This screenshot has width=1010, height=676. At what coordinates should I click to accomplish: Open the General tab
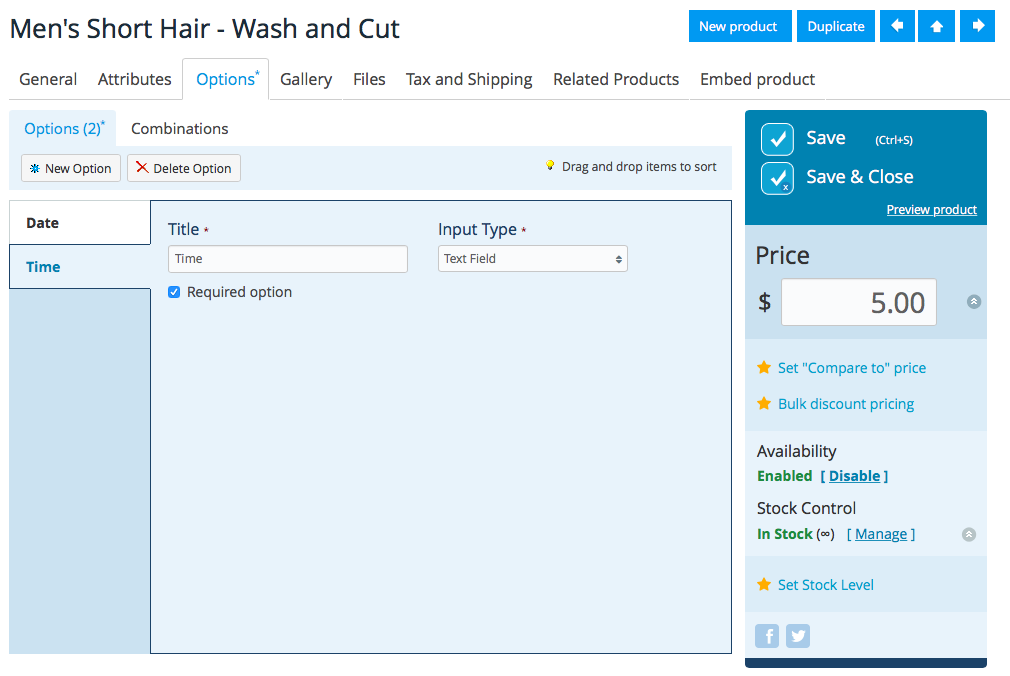pyautogui.click(x=48, y=79)
